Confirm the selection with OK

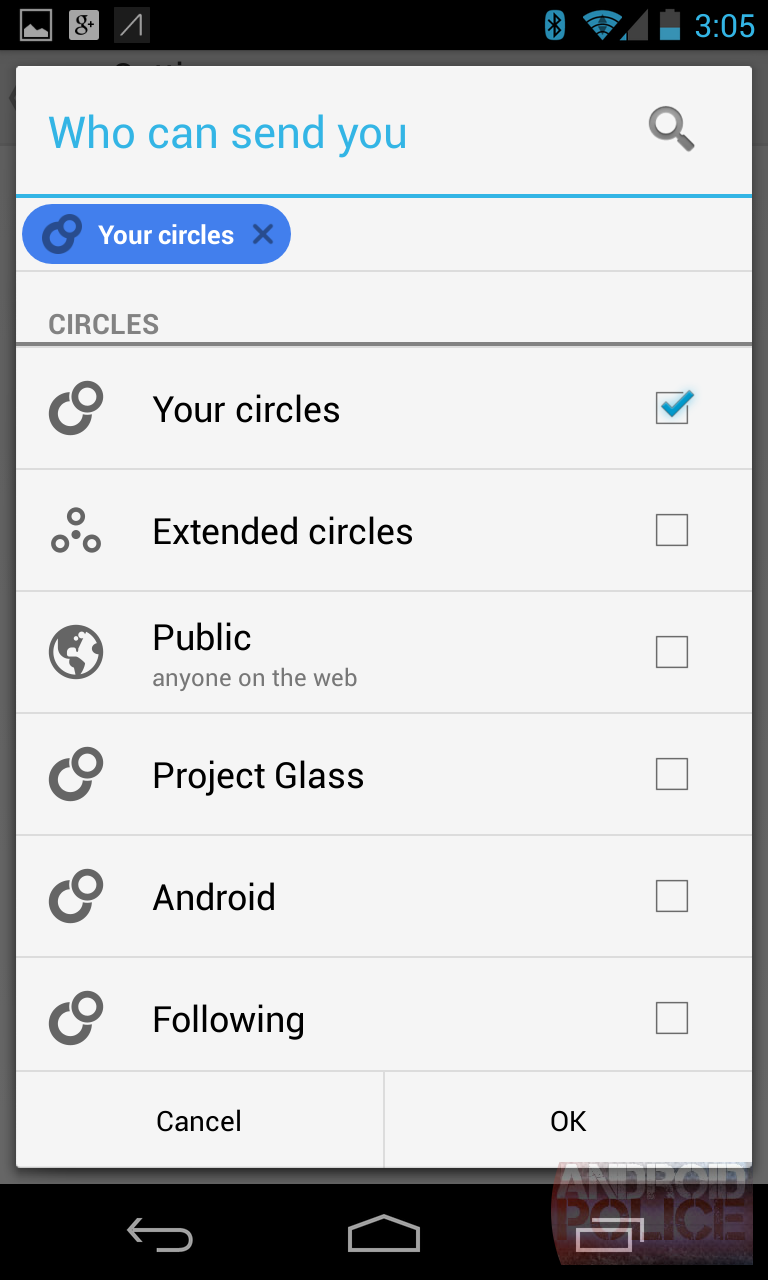point(568,1121)
